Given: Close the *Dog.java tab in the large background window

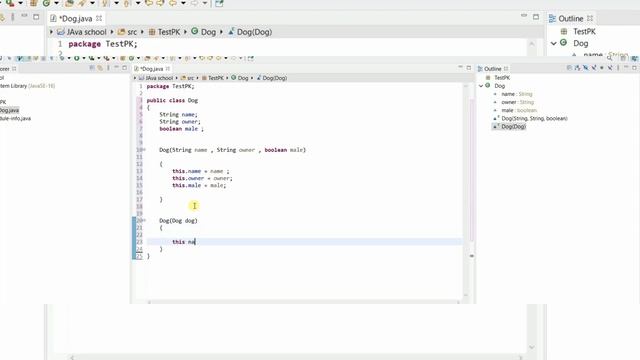Looking at the screenshot, I should pyautogui.click(x=99, y=18).
